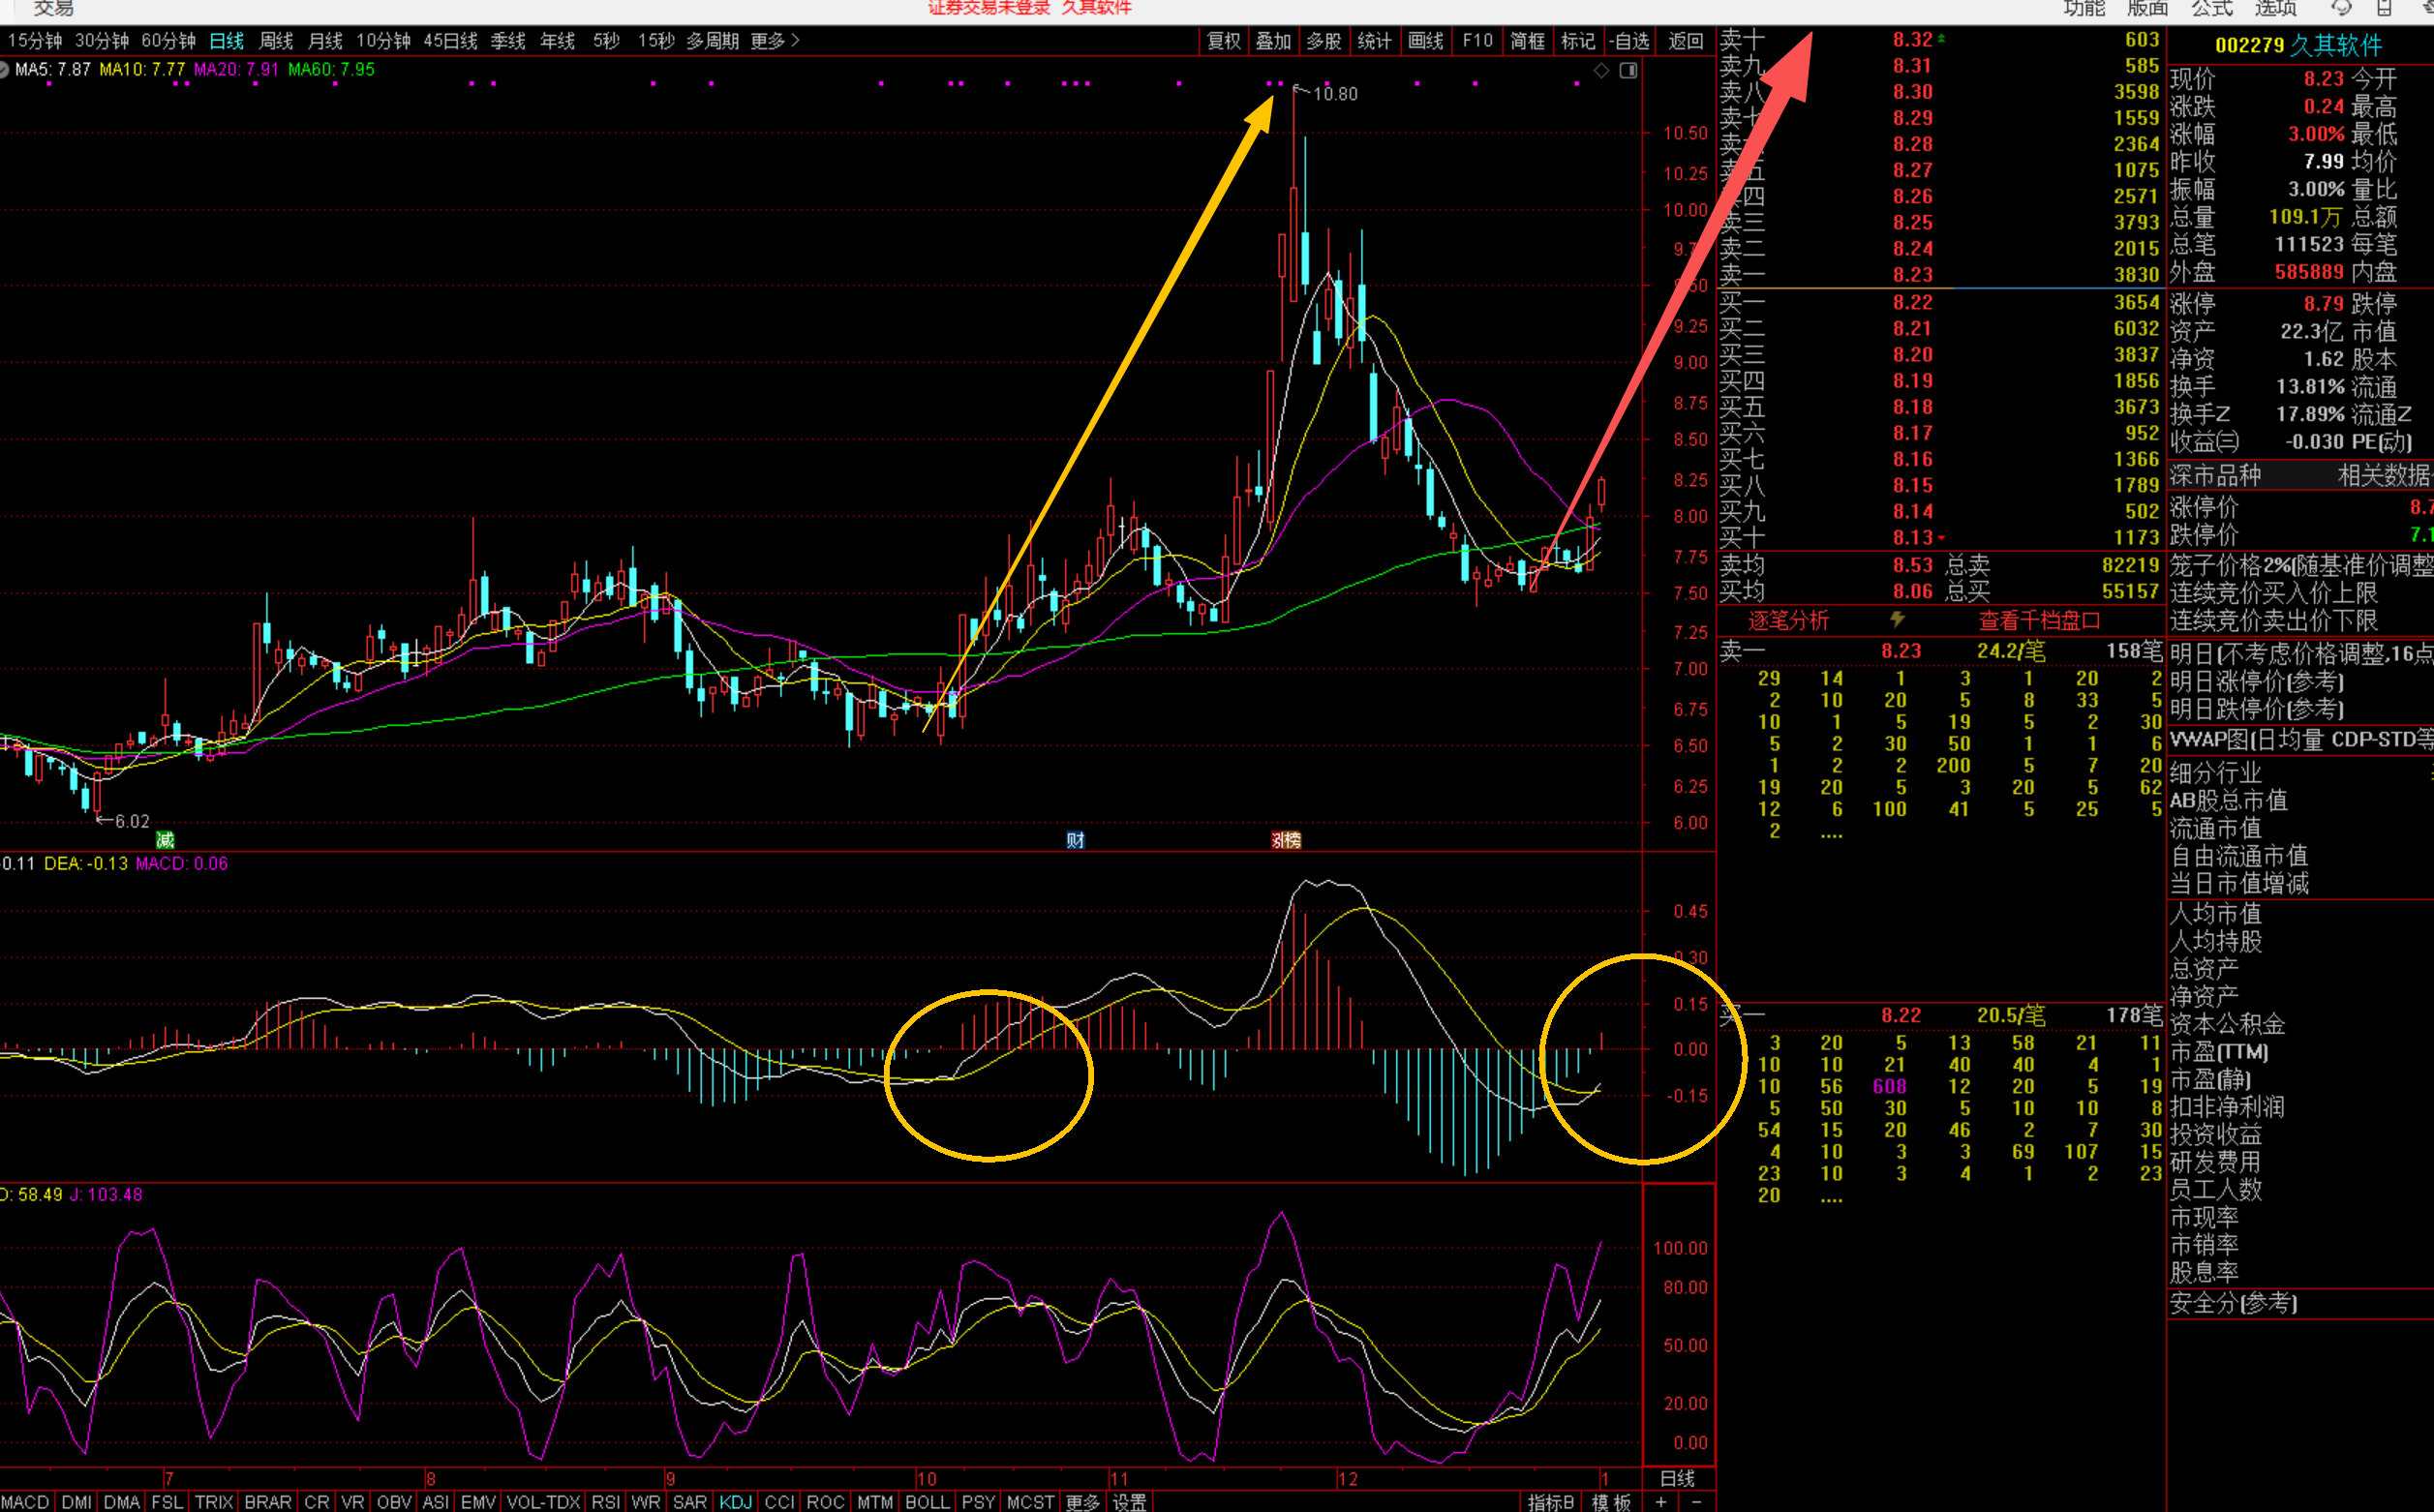Toggle 叠加 overlay option
Image resolution: width=2434 pixels, height=1512 pixels.
1273,41
